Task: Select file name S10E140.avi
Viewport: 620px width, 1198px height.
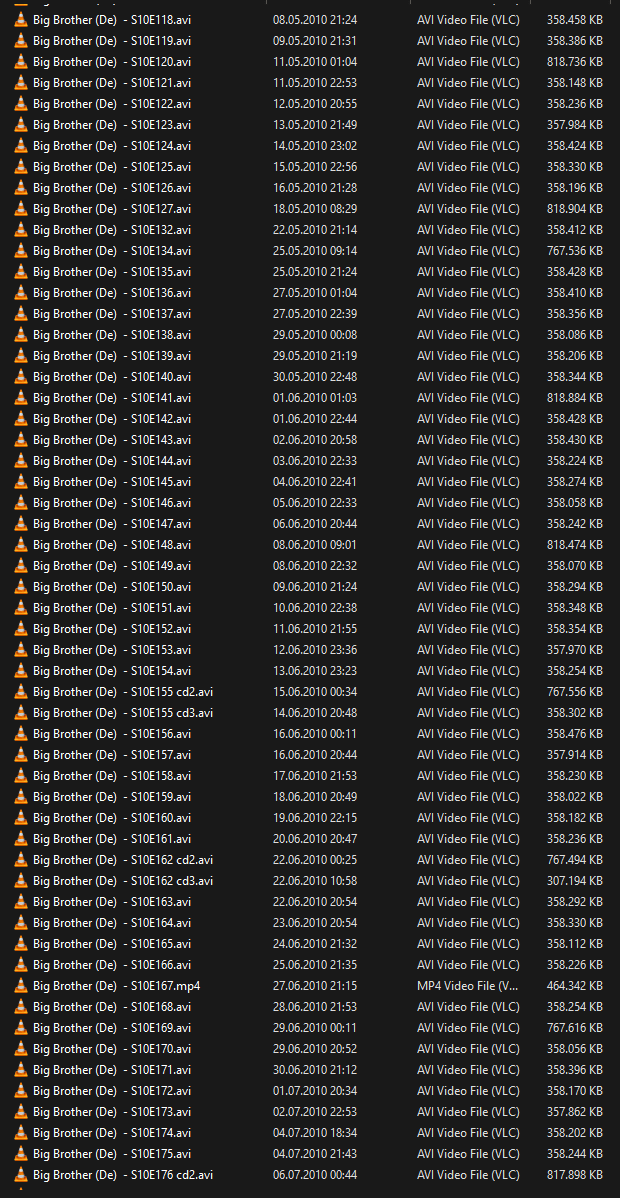Action: coord(112,377)
